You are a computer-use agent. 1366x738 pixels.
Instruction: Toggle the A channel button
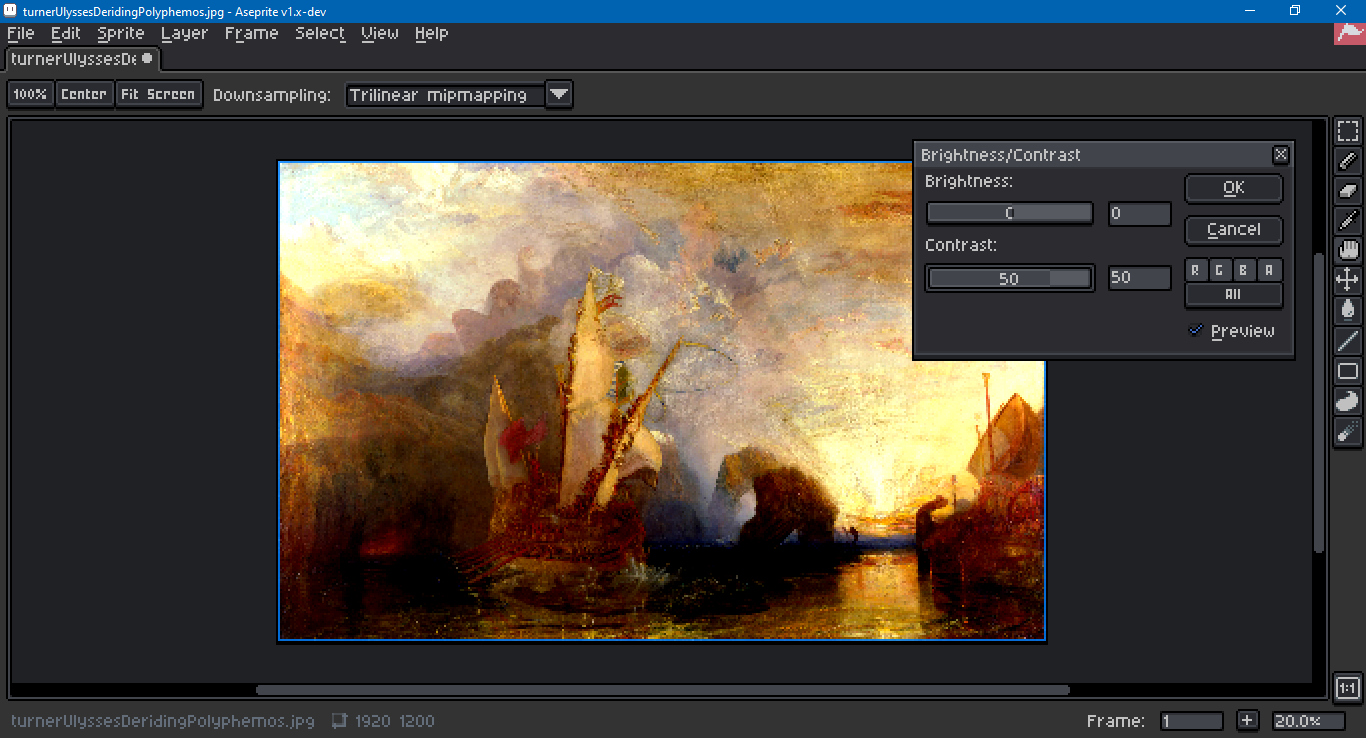[1268, 270]
